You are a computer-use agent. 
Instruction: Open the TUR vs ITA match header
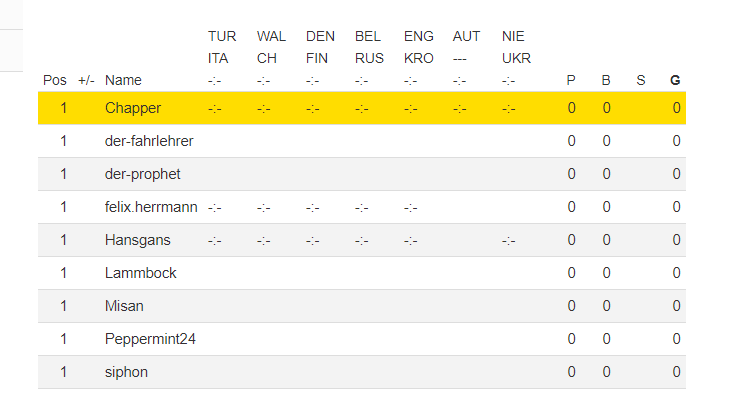point(222,47)
